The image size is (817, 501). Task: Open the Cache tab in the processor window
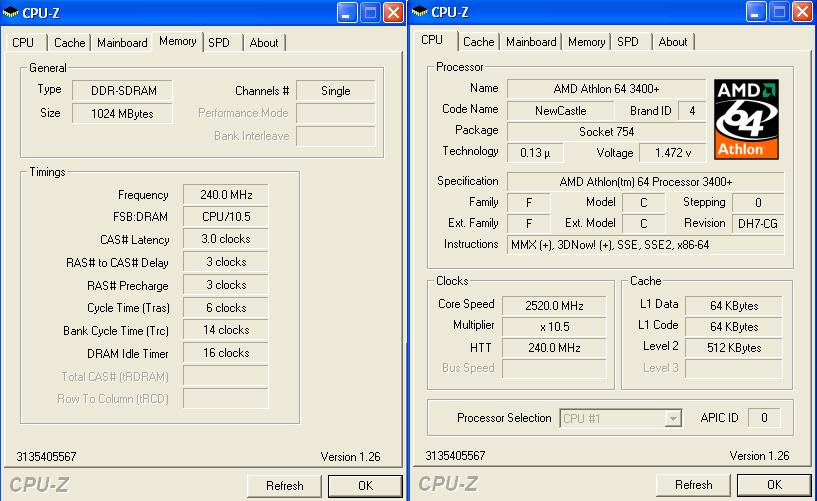point(478,42)
